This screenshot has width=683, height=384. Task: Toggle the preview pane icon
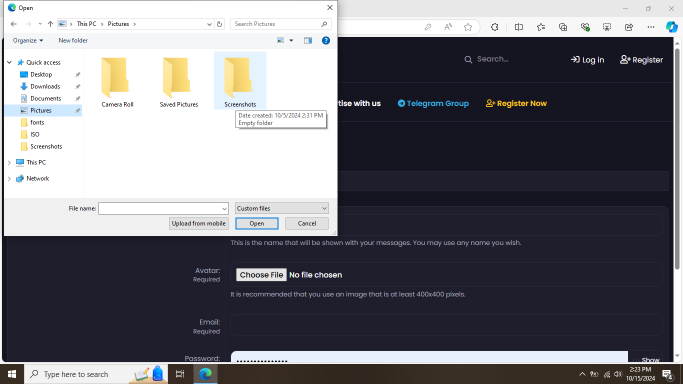click(308, 40)
